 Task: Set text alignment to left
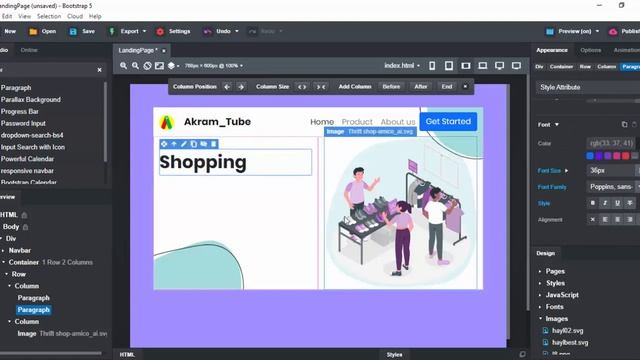point(605,220)
